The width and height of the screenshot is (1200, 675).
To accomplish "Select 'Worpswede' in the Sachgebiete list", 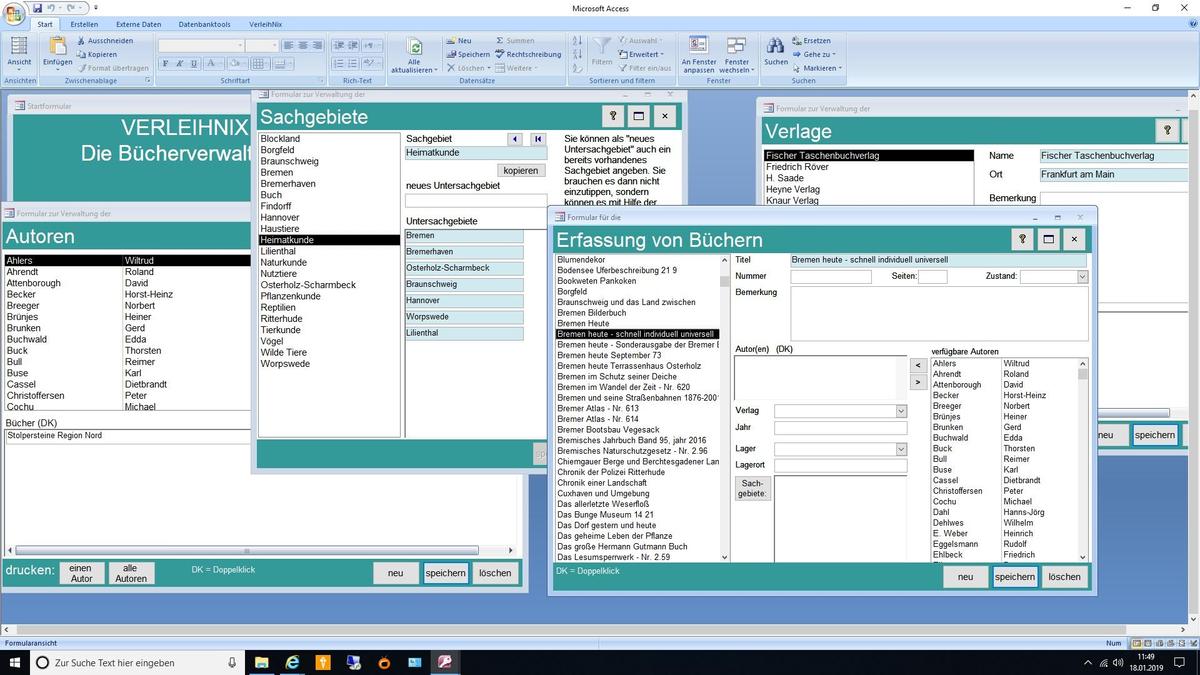I will point(285,364).
